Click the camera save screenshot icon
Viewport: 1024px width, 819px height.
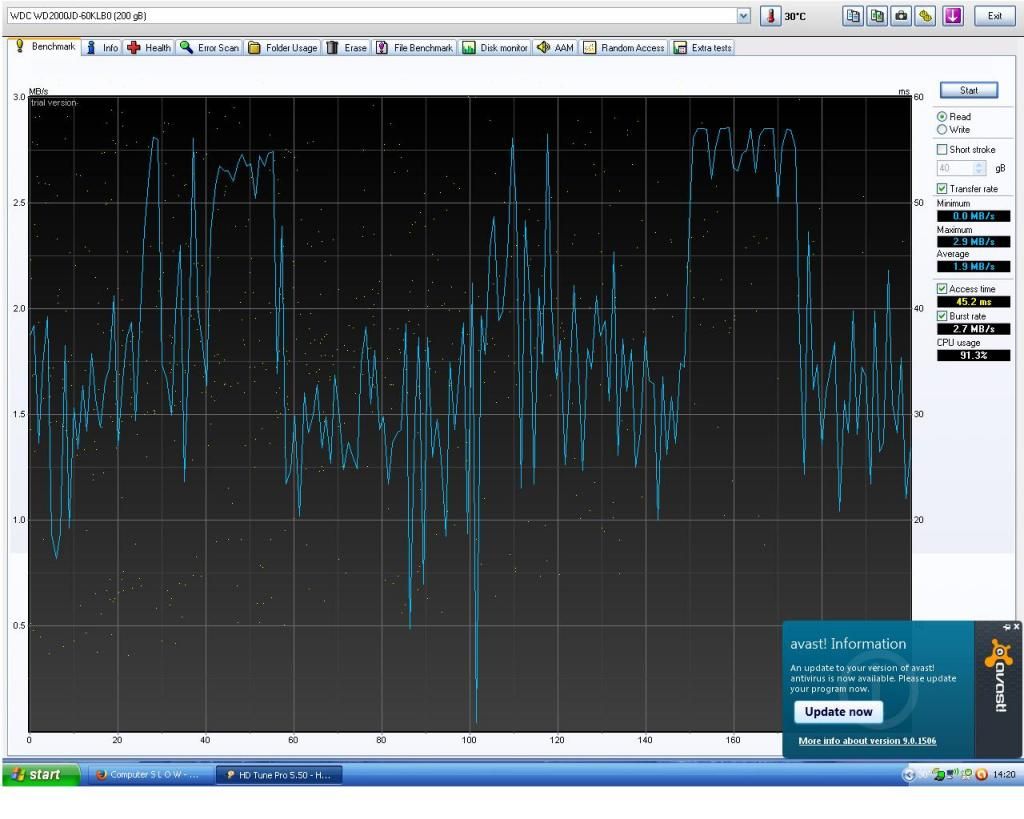pos(901,16)
